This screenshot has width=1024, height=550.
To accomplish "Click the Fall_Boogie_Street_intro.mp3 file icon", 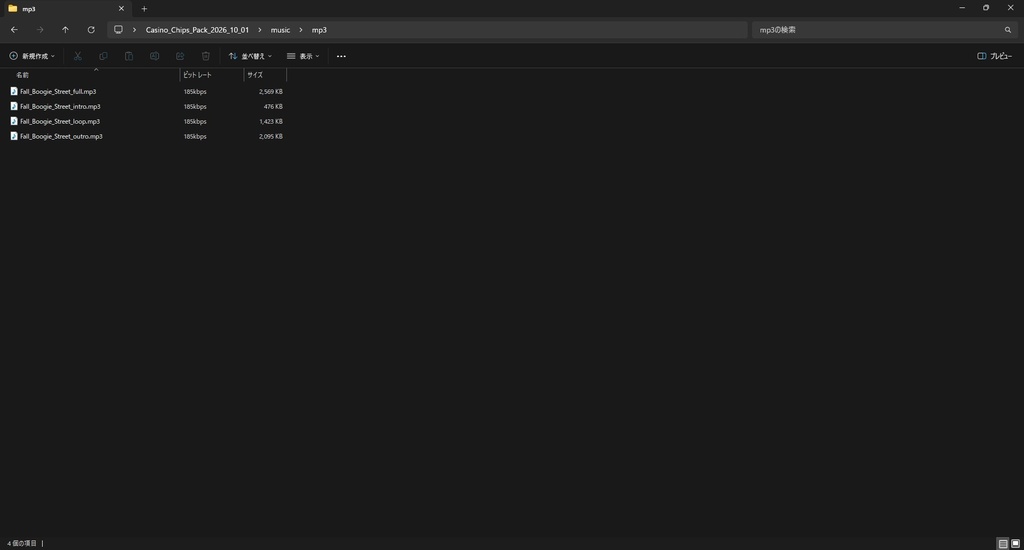I will [x=14, y=106].
